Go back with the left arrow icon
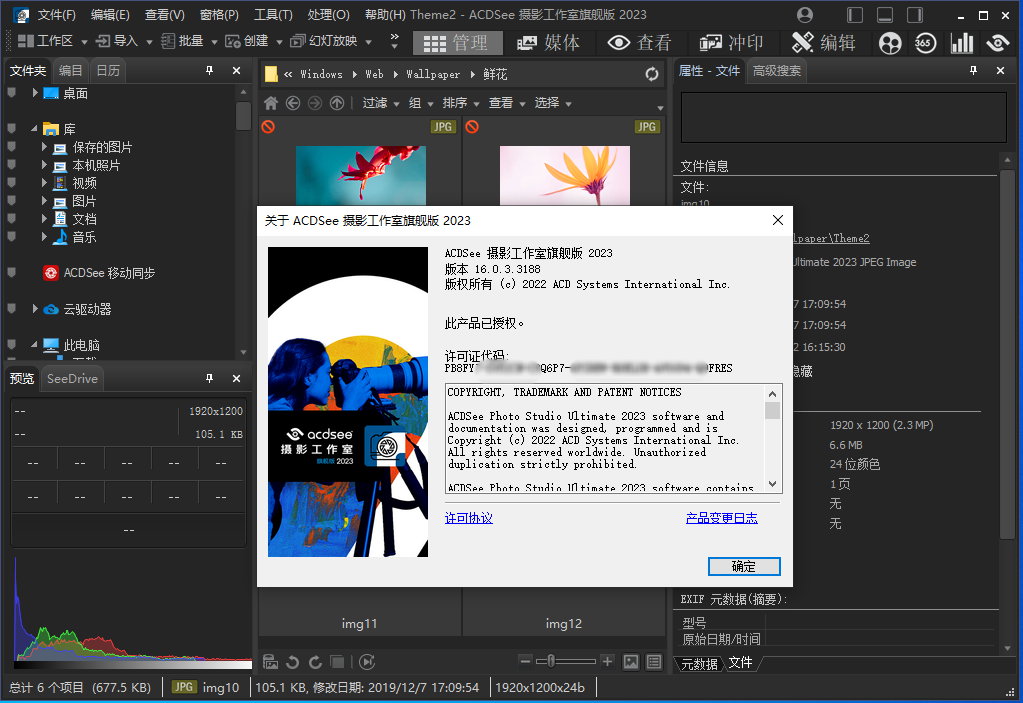 293,103
